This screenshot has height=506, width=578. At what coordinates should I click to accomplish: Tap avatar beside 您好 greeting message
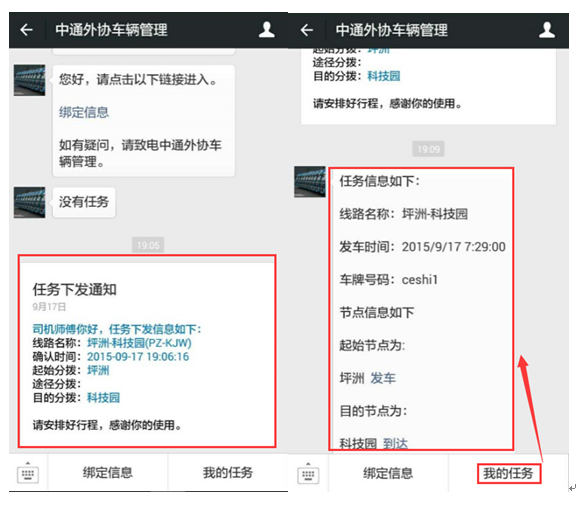point(29,80)
